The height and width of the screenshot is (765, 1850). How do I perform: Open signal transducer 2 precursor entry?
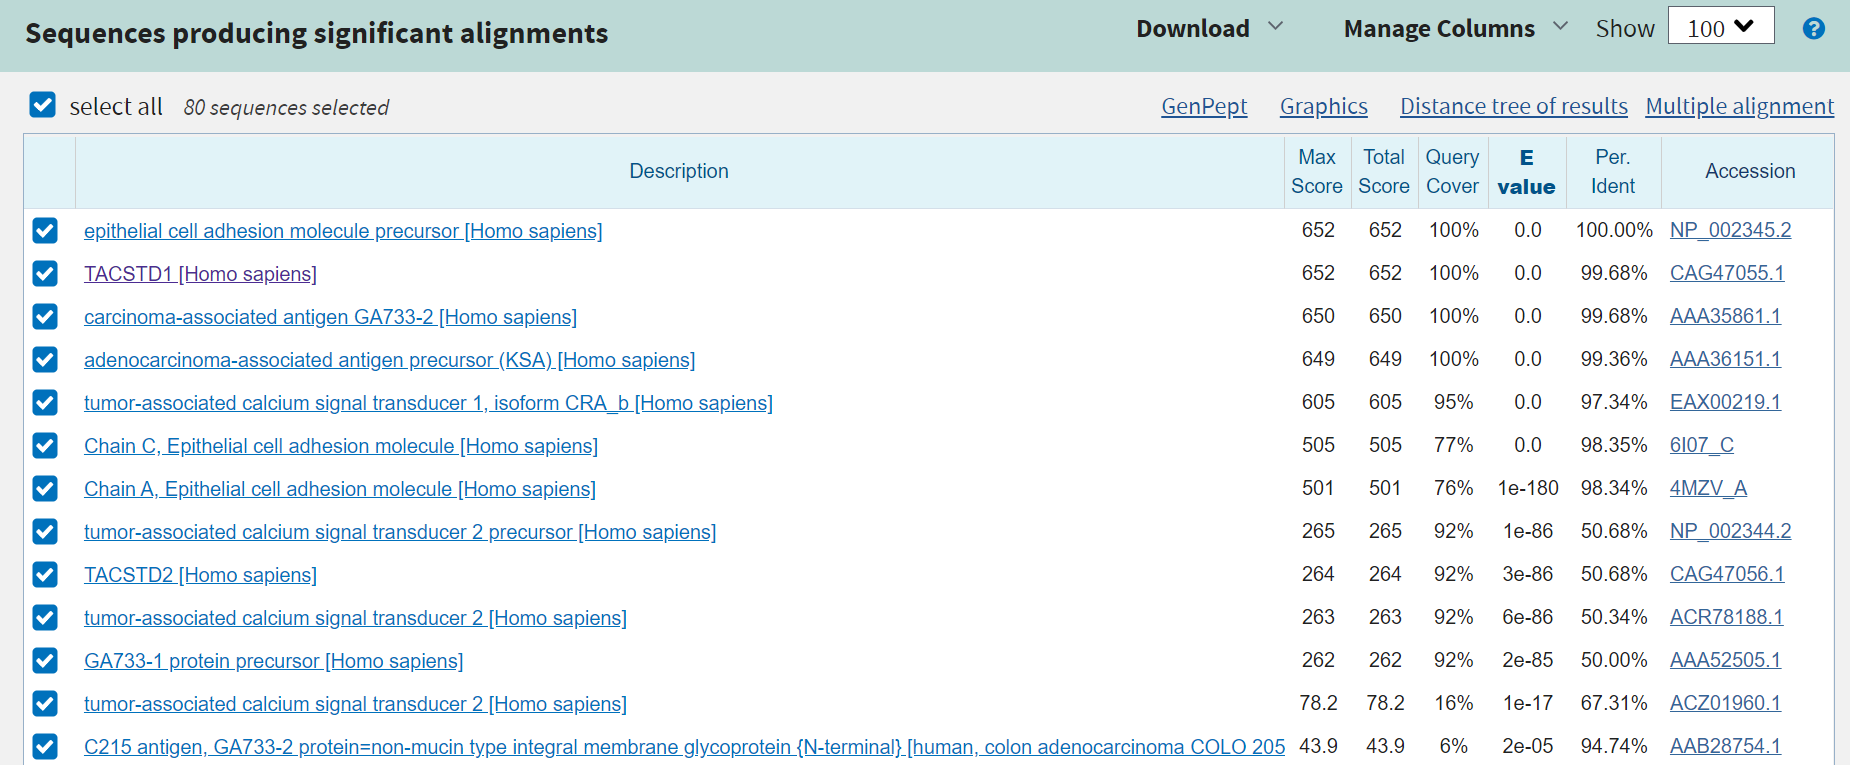[400, 532]
